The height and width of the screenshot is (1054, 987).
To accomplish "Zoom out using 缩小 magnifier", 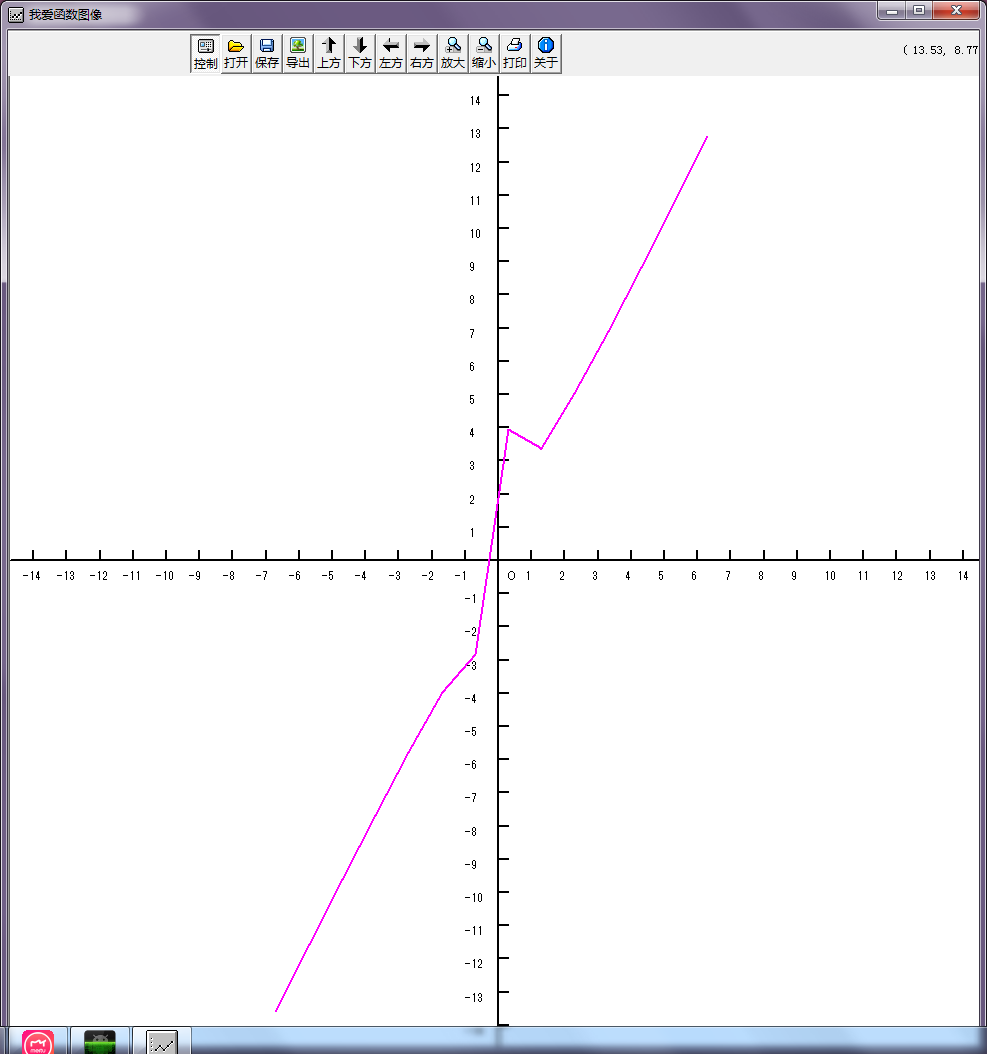I will 483,54.
